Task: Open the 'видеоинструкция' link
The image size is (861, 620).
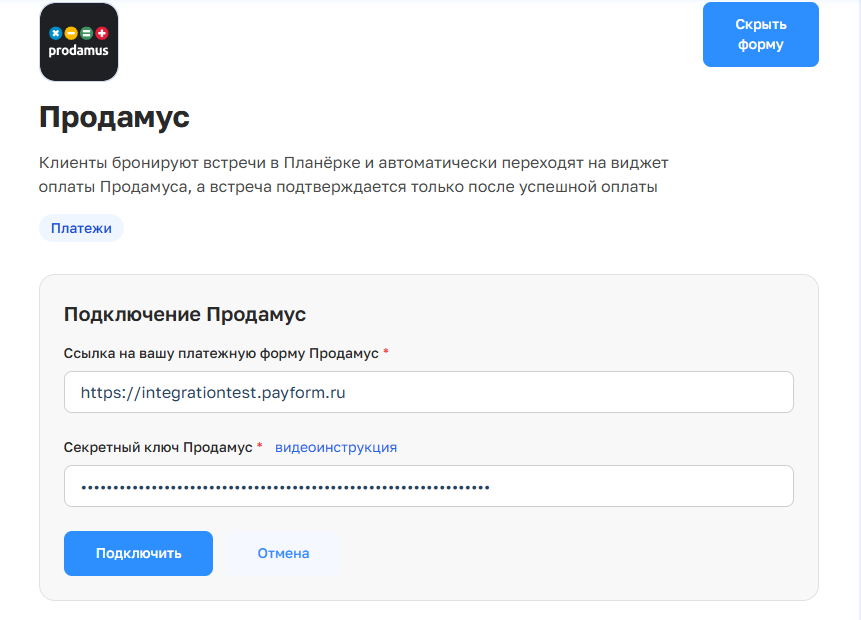Action: coord(336,447)
